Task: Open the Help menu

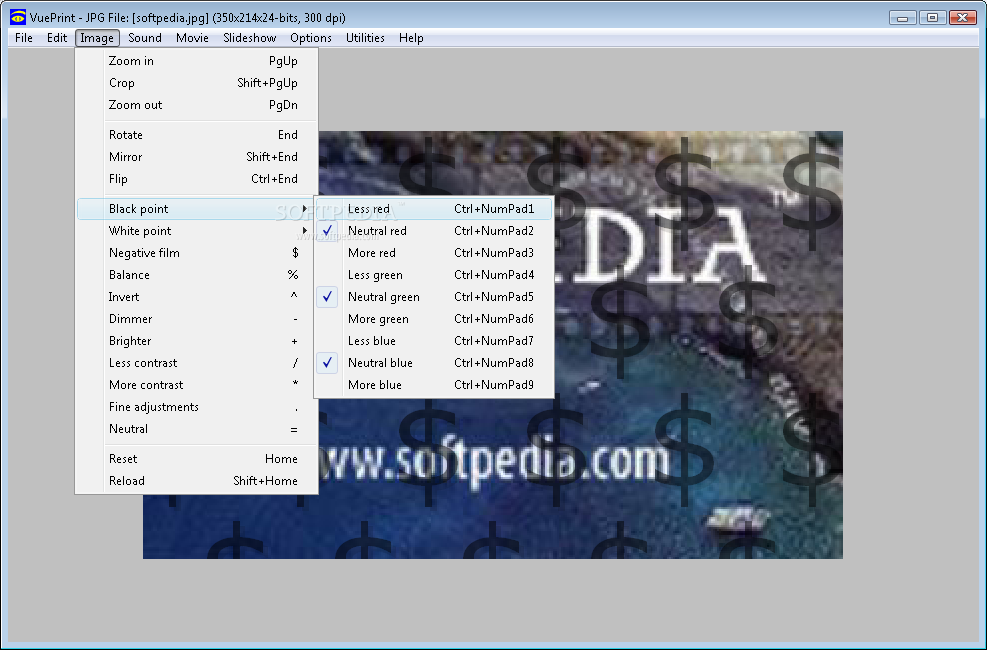Action: click(411, 38)
